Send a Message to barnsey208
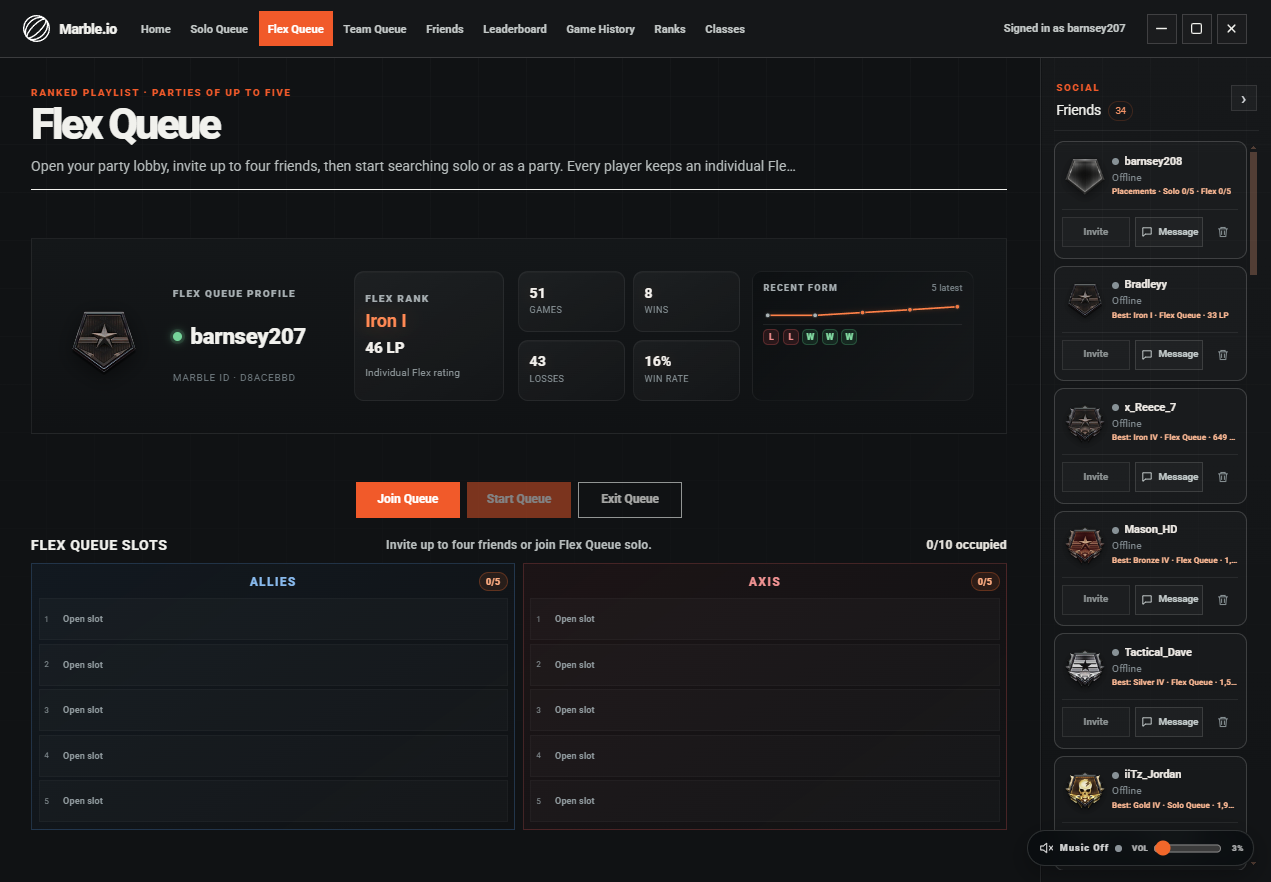1271x882 pixels. 1169,232
